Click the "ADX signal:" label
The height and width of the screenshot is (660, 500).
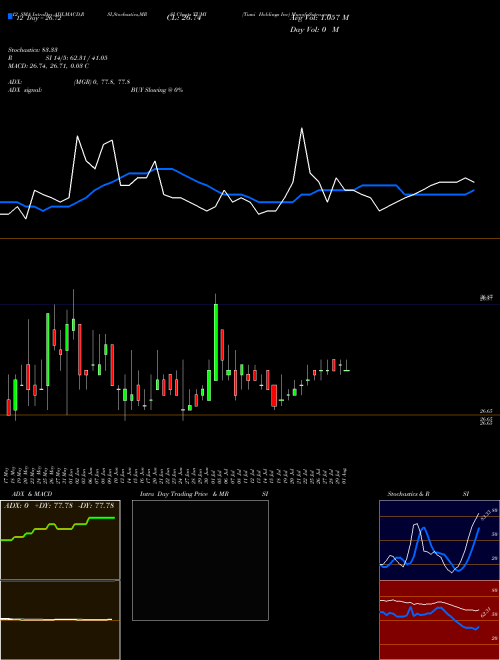[25, 90]
